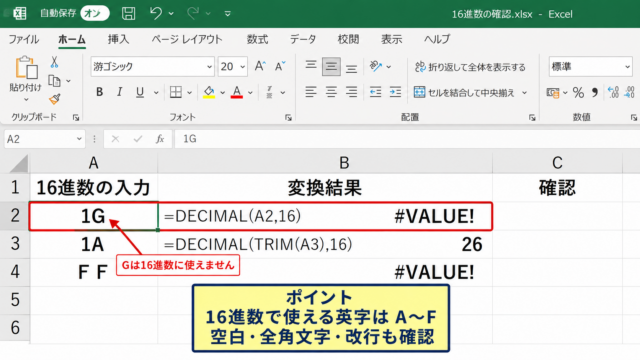
Task: Open the 配置 dialog launcher
Action: (x=532, y=118)
